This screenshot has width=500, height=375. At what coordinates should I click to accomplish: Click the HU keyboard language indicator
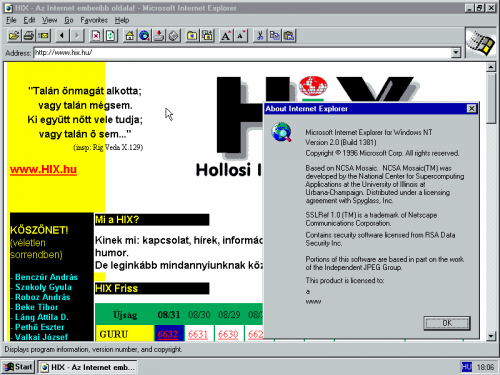coord(466,367)
